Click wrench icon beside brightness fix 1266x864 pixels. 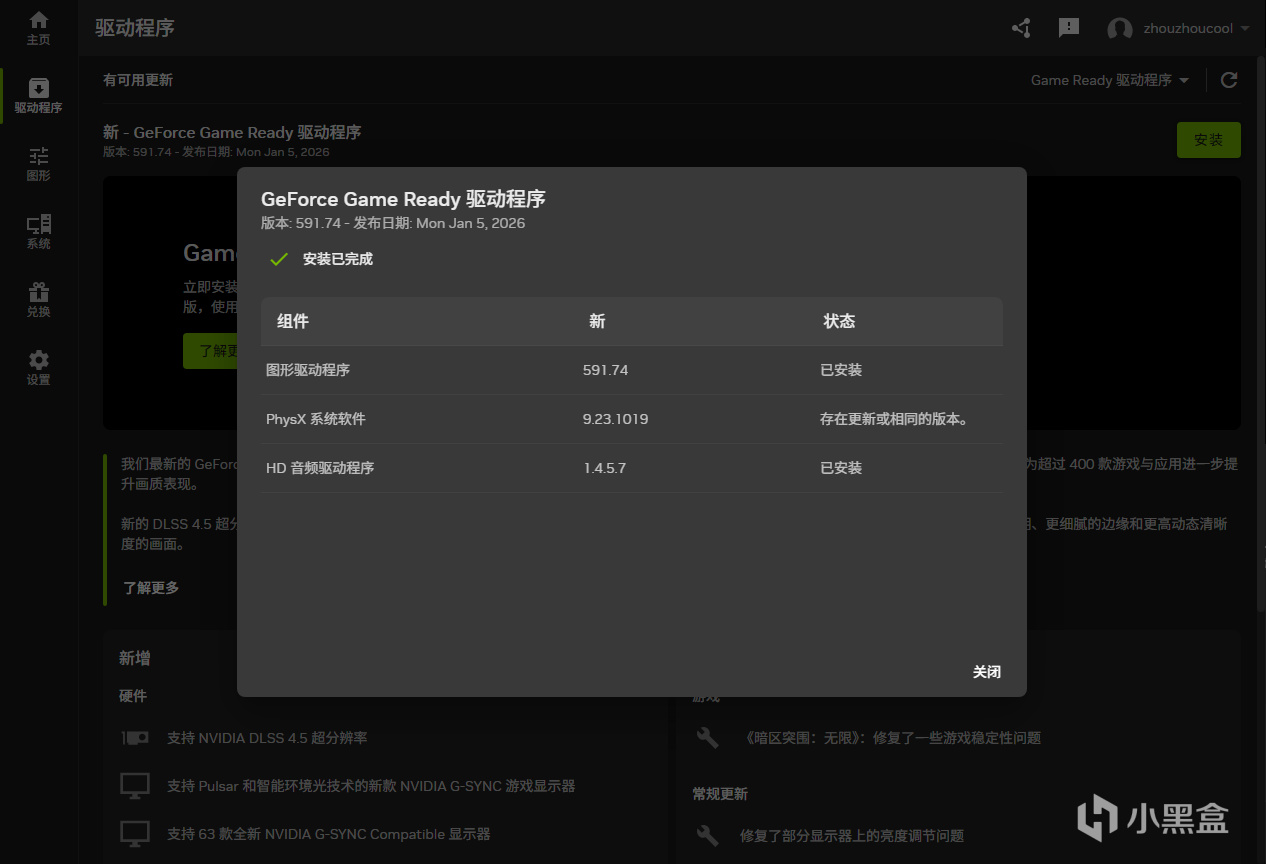point(707,834)
